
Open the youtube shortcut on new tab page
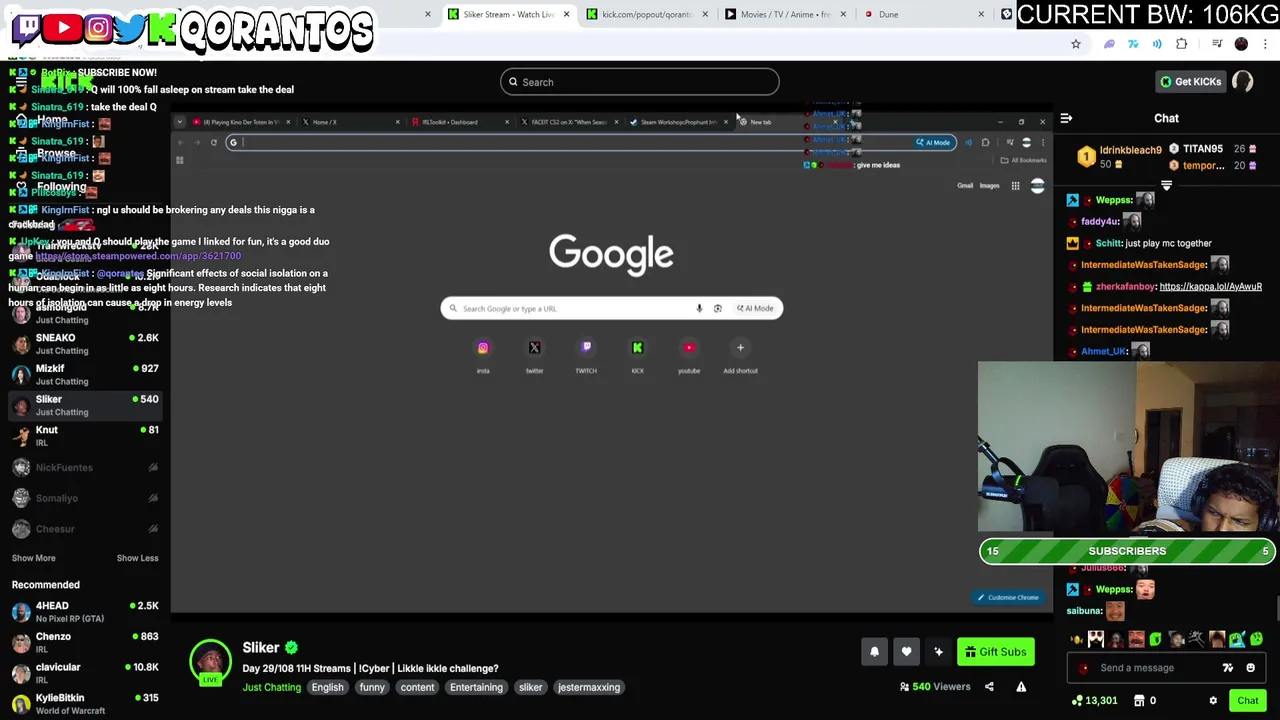tap(689, 356)
